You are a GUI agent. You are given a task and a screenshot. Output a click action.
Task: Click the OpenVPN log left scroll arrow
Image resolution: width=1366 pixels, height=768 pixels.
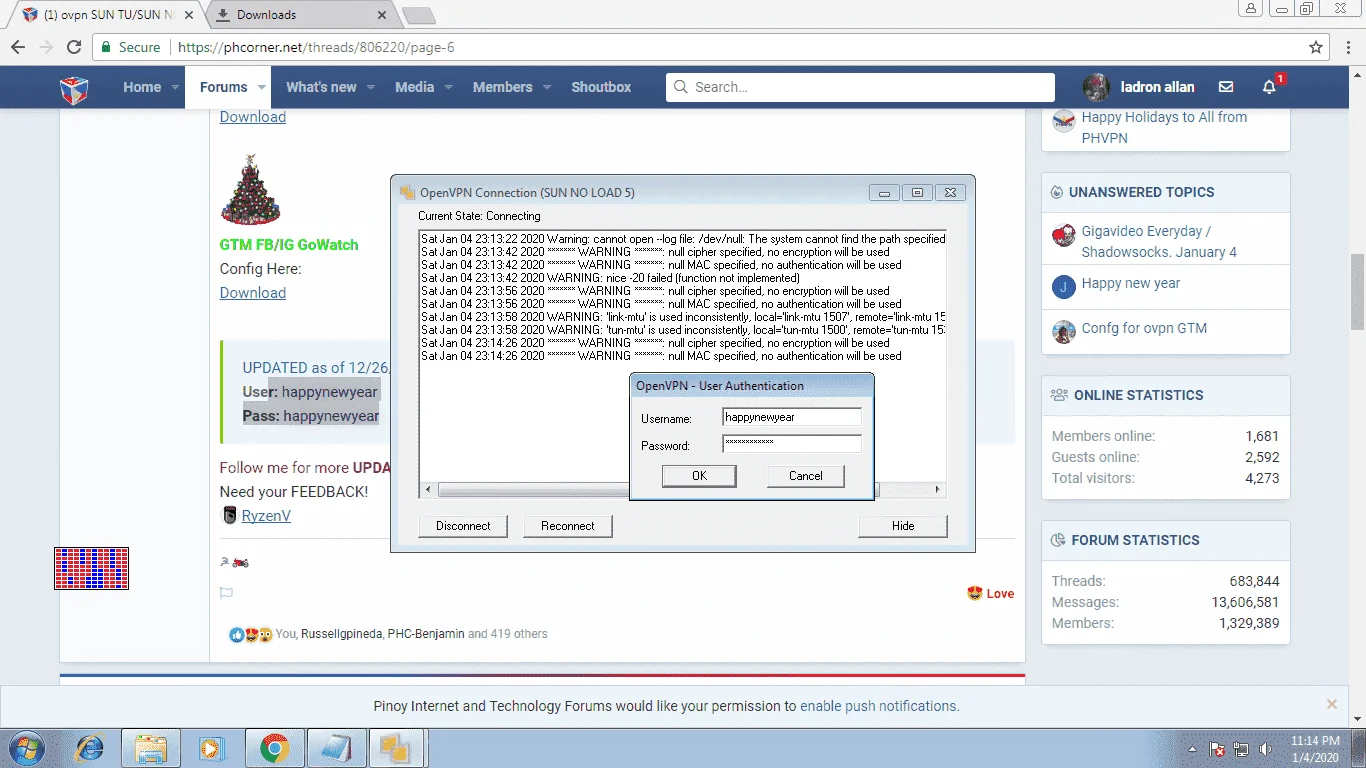tap(428, 490)
